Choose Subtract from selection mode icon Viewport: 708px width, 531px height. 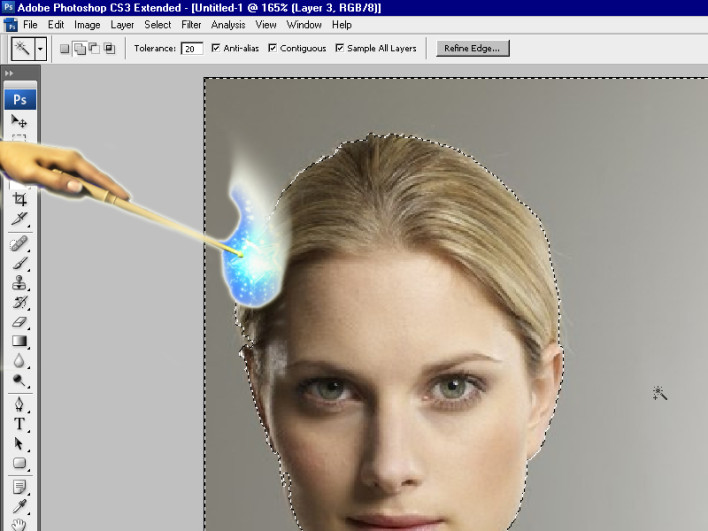coord(94,48)
